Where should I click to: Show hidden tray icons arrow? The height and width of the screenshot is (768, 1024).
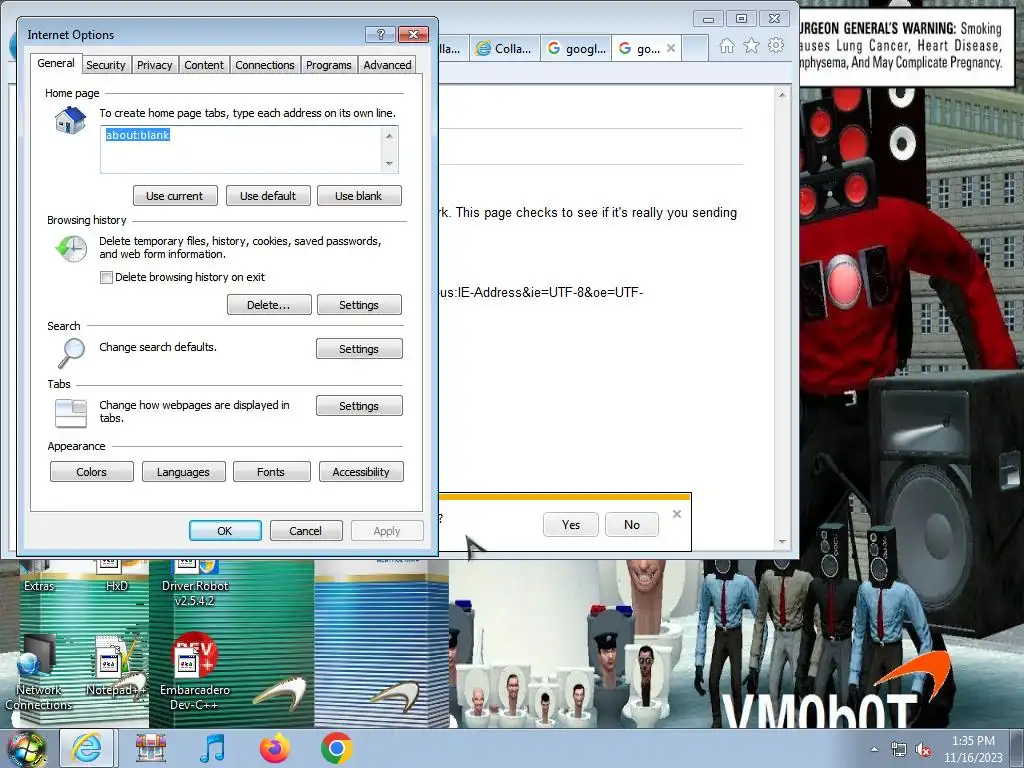[x=874, y=749]
